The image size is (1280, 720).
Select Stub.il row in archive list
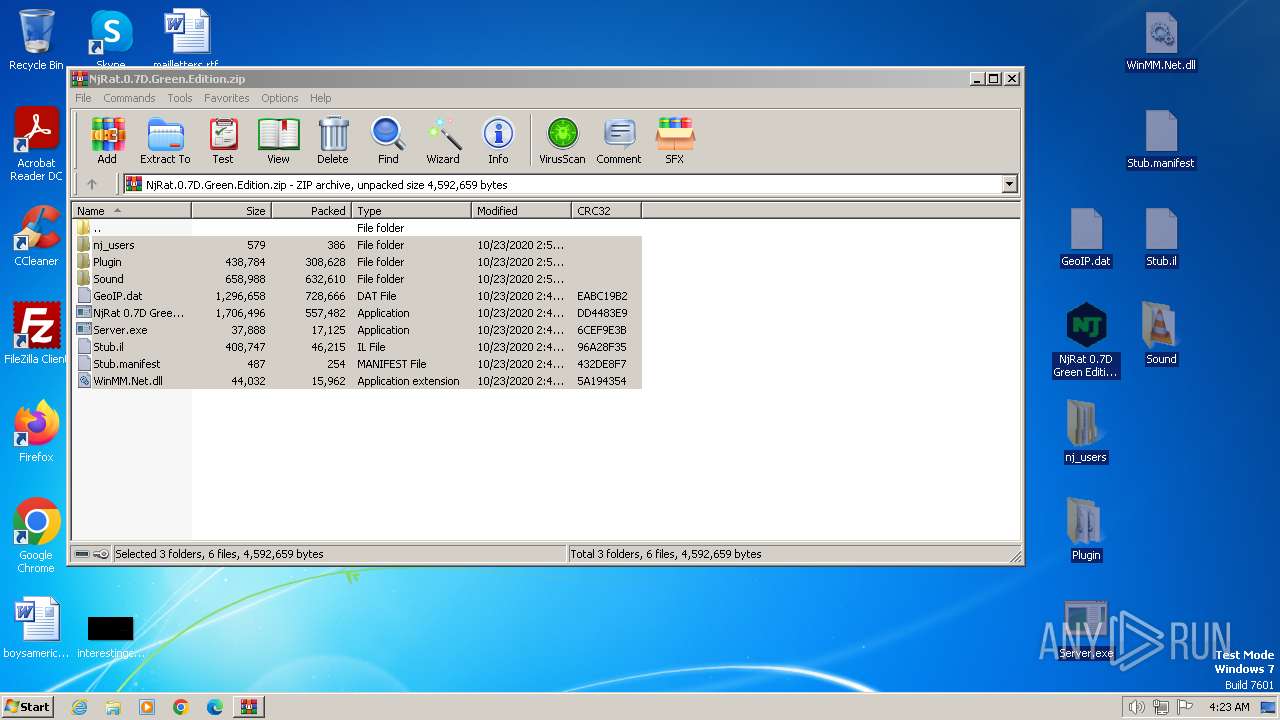click(357, 347)
